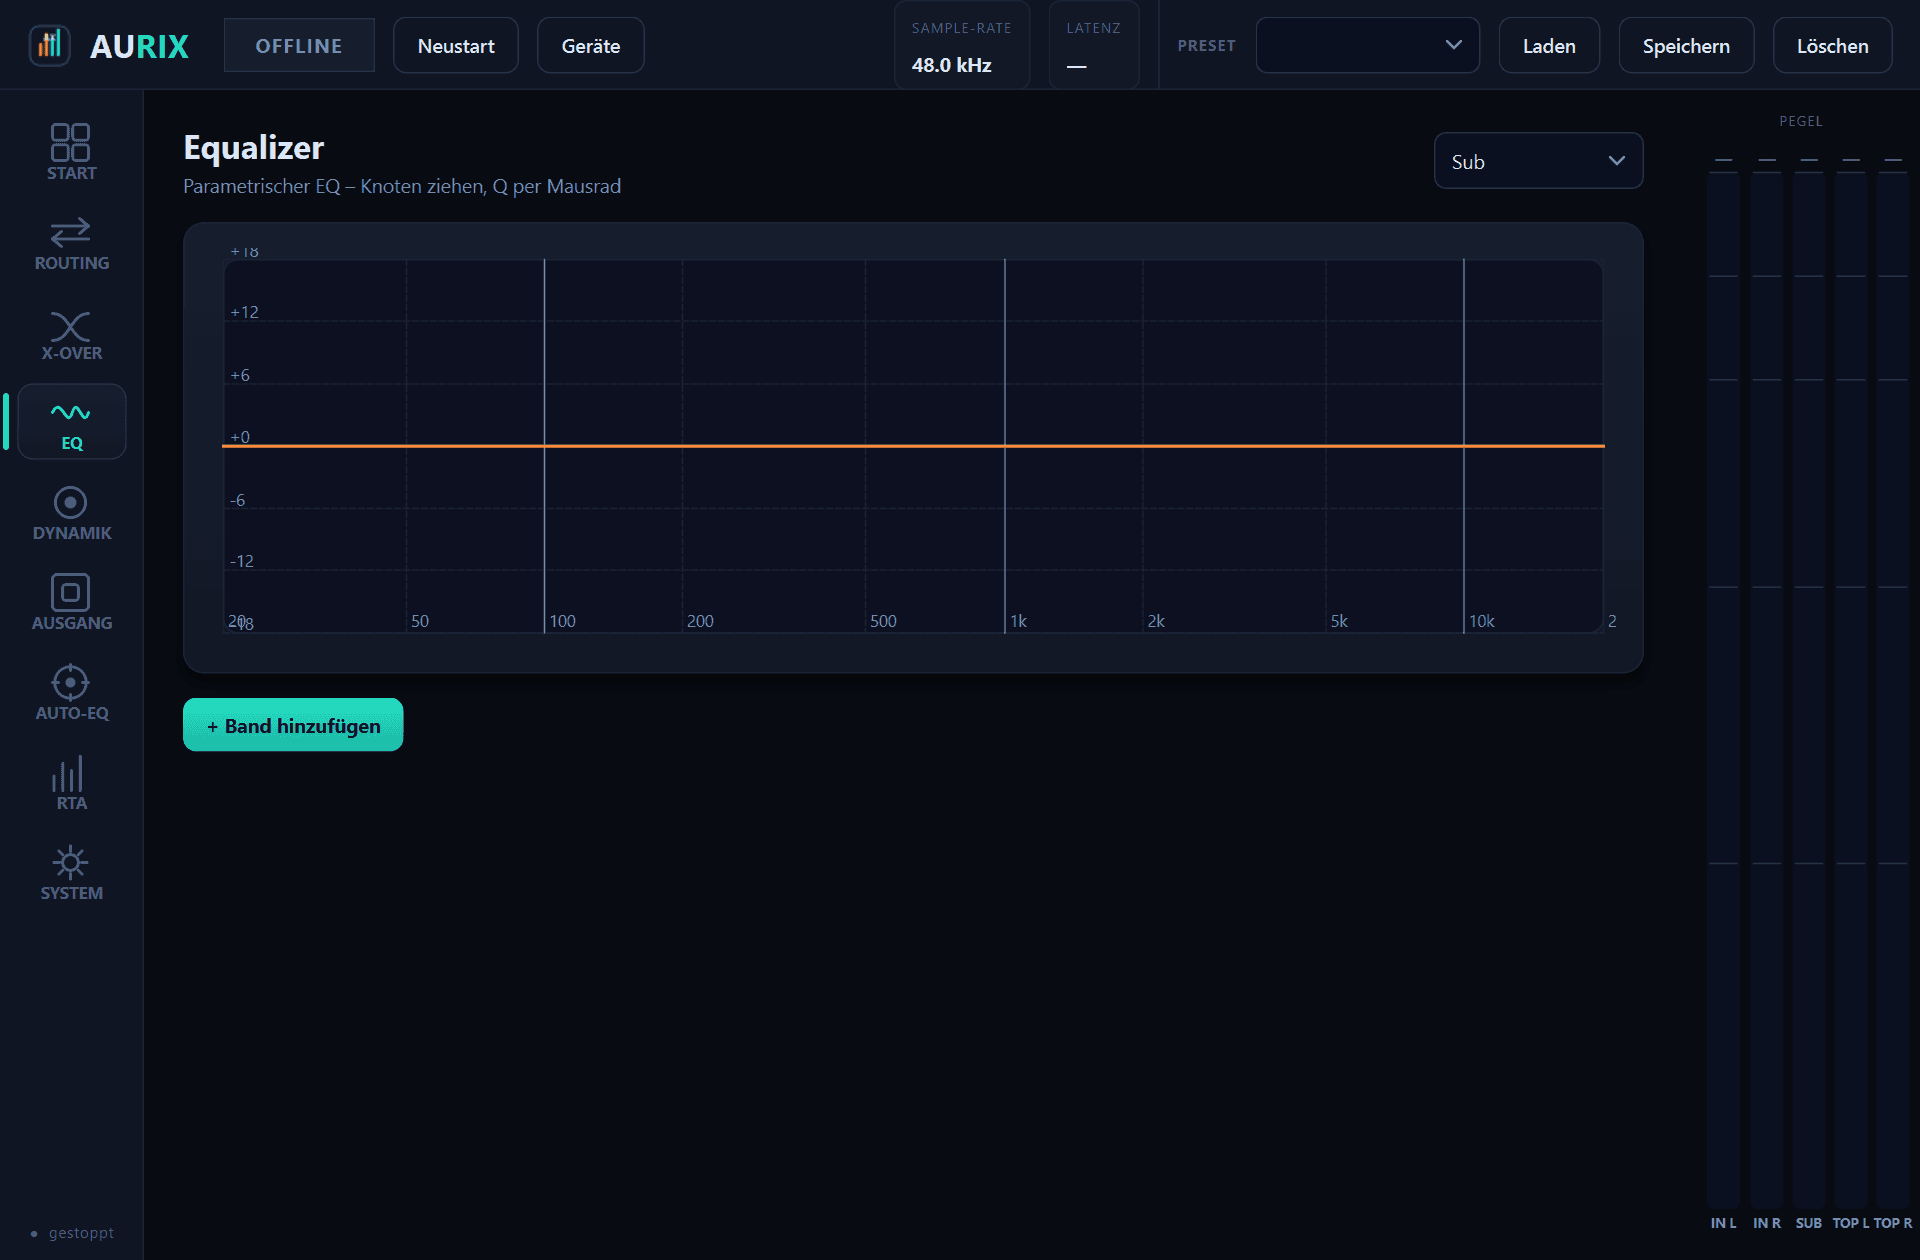Click the TOP L level meter

point(1850,690)
